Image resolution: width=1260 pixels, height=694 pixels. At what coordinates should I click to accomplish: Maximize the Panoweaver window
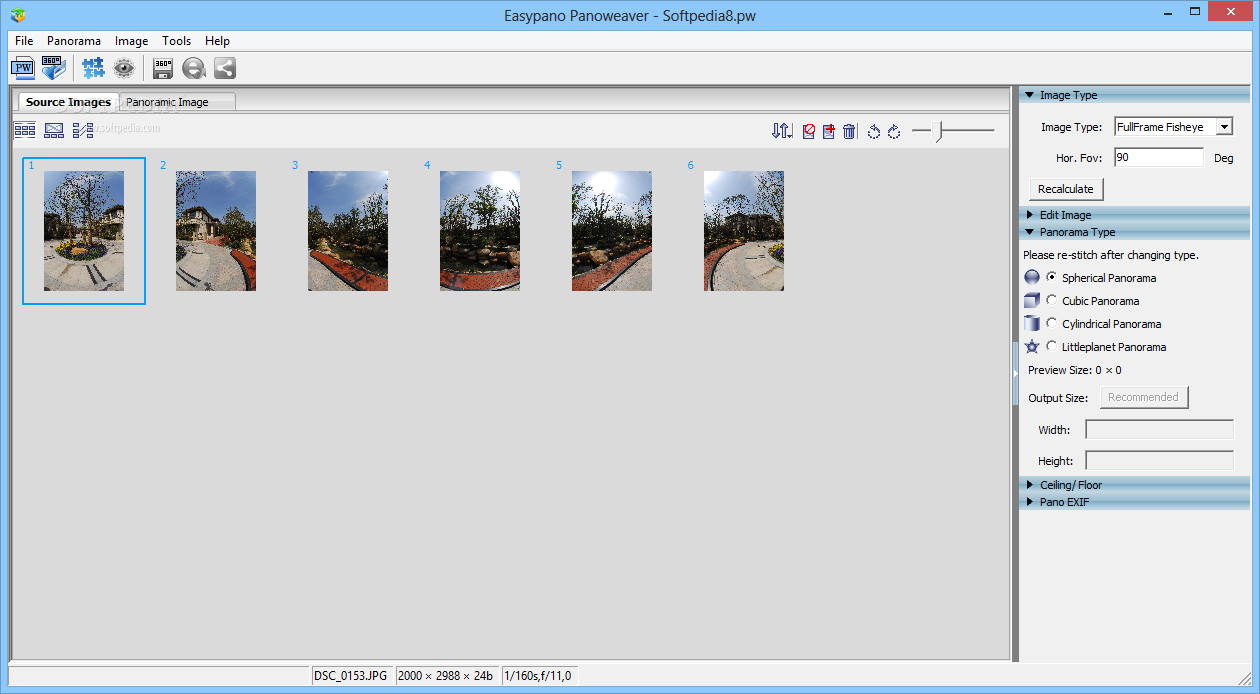click(x=1193, y=11)
